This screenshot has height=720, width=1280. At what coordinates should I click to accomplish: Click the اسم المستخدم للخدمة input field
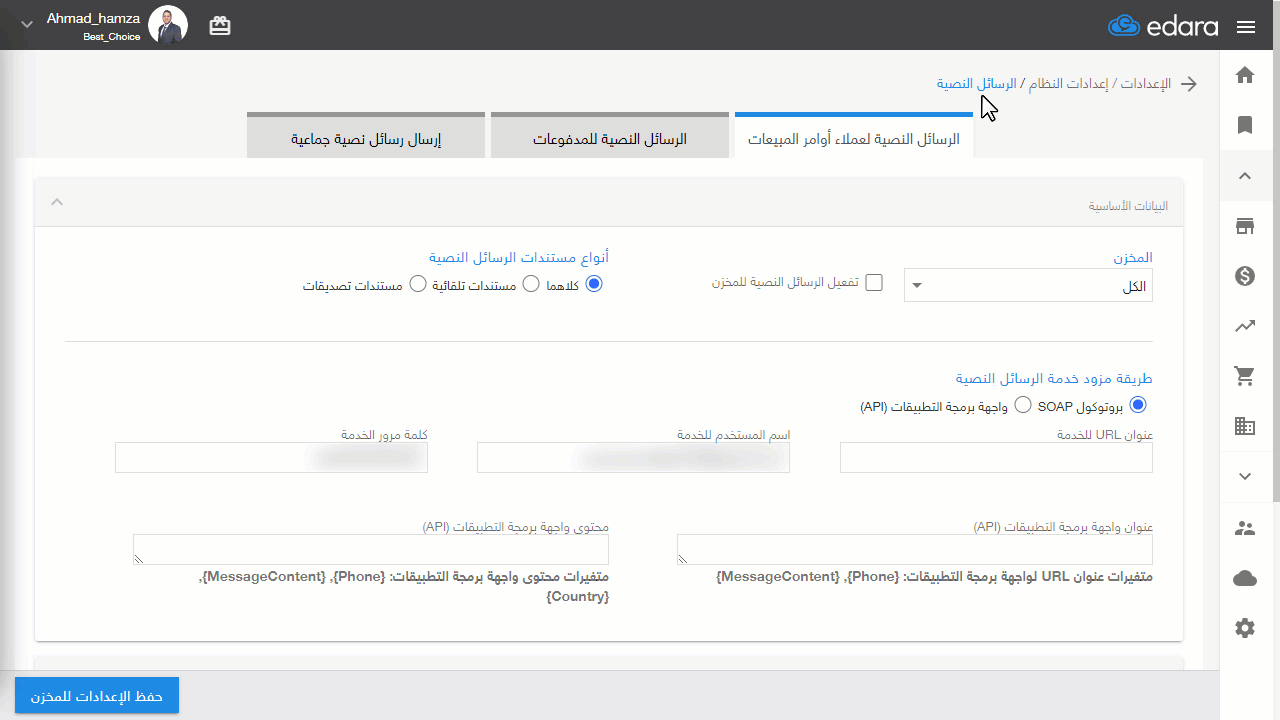pyautogui.click(x=633, y=458)
